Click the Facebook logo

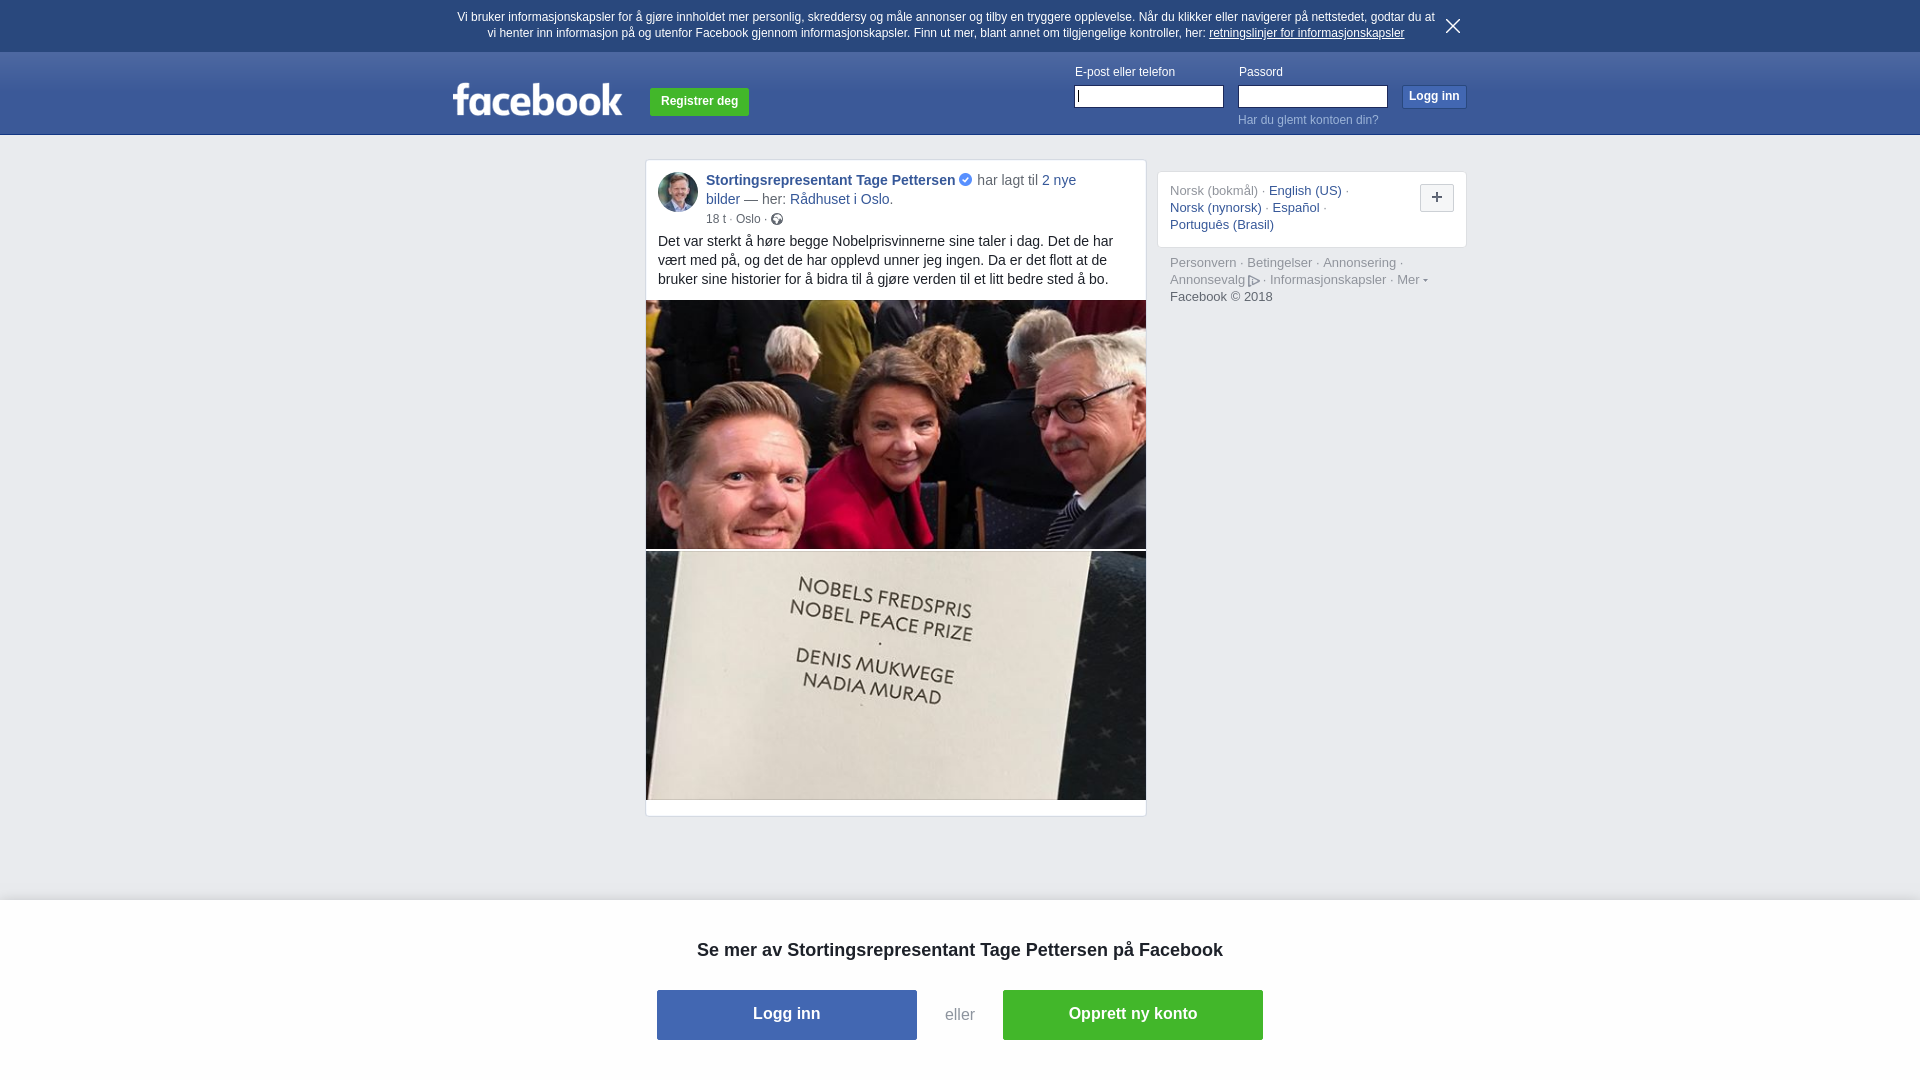click(x=537, y=99)
